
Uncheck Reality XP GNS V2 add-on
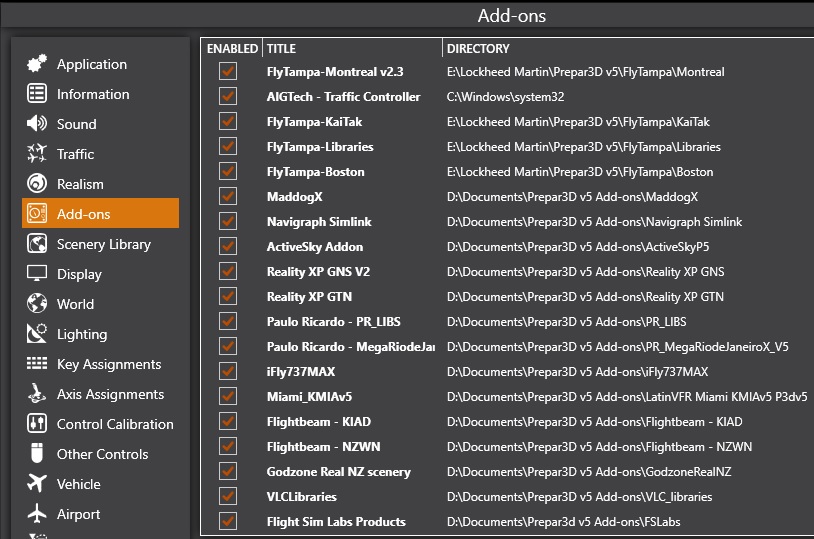pyautogui.click(x=227, y=271)
